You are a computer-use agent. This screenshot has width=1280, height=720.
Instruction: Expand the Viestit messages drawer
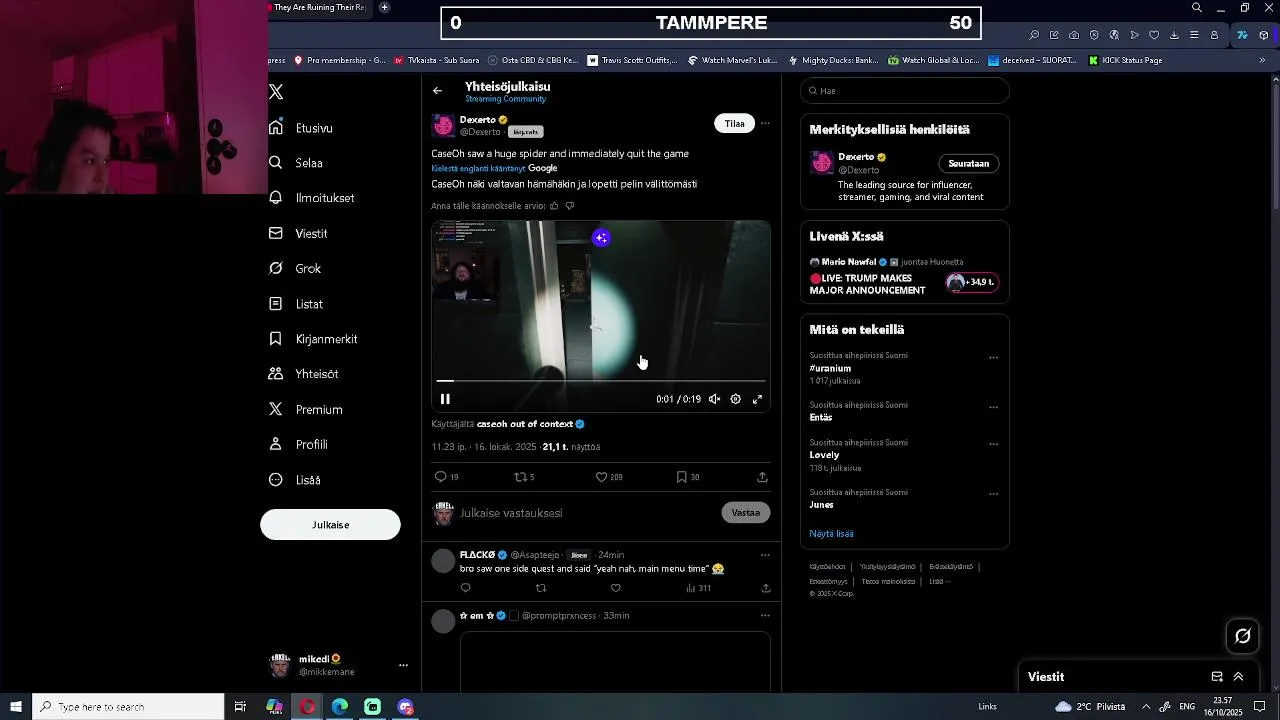(1238, 677)
